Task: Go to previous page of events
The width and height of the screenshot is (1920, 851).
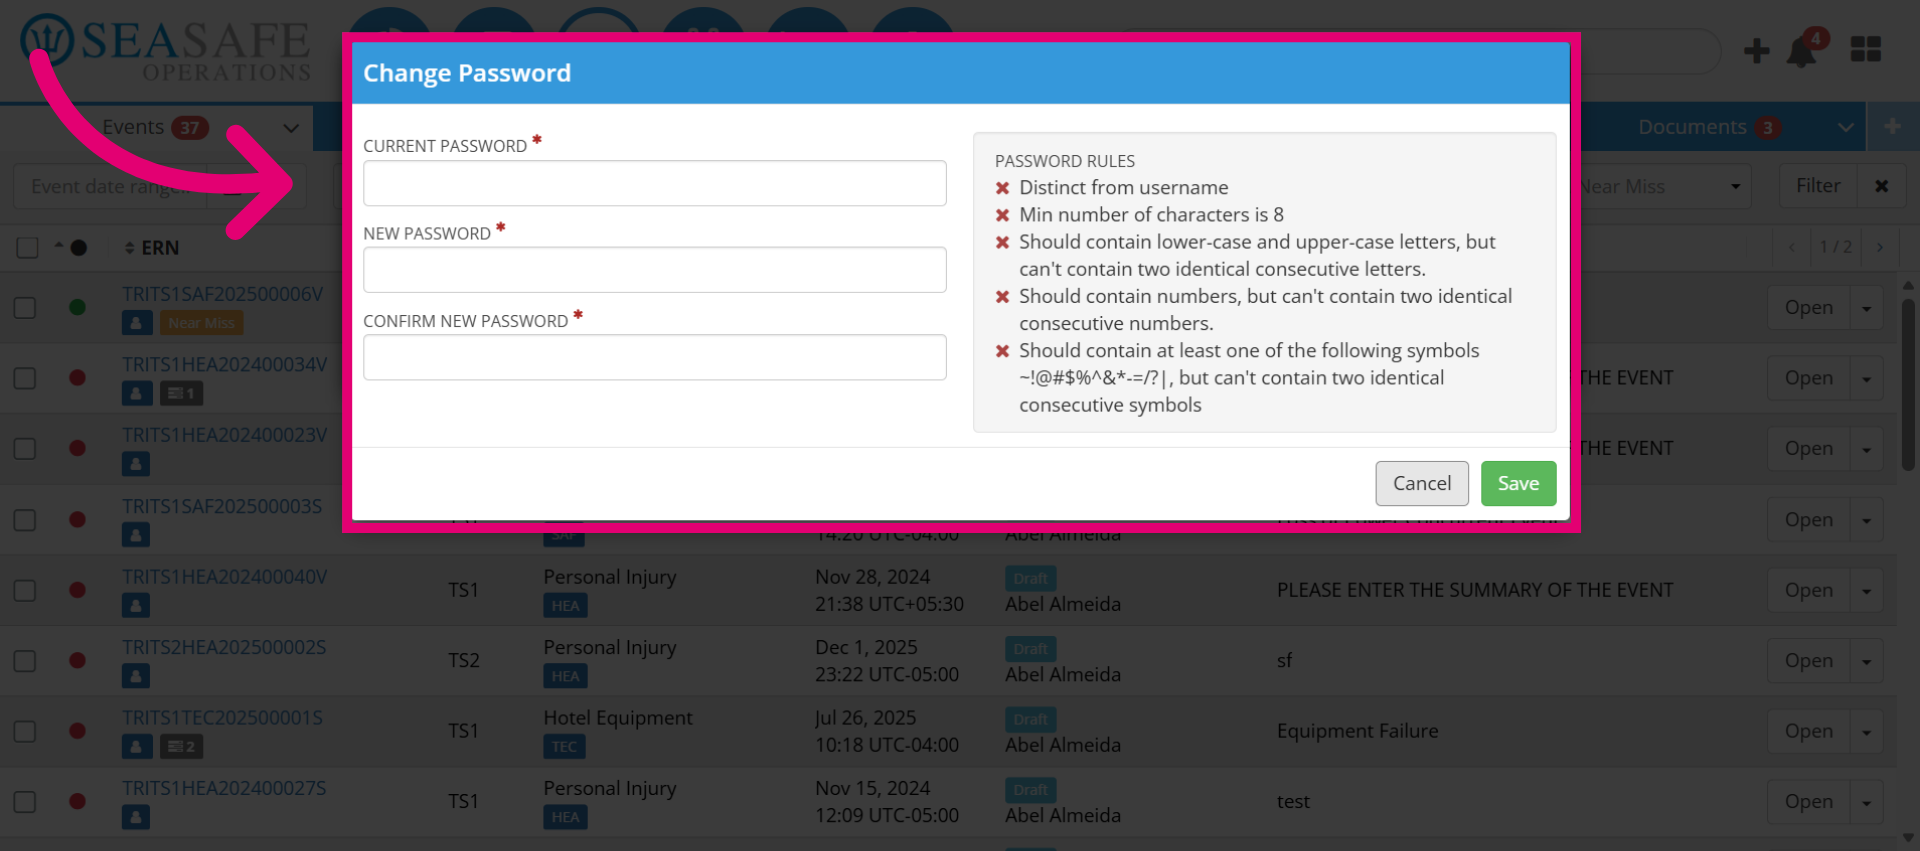Action: (x=1792, y=247)
